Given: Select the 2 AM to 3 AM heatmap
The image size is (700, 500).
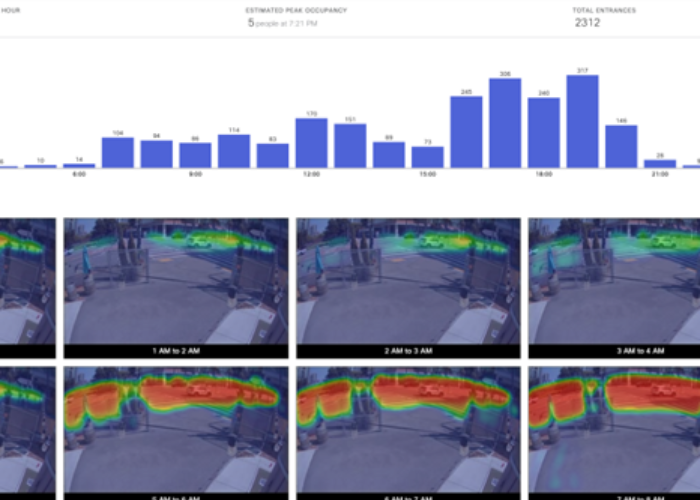Looking at the screenshot, I should 408,283.
